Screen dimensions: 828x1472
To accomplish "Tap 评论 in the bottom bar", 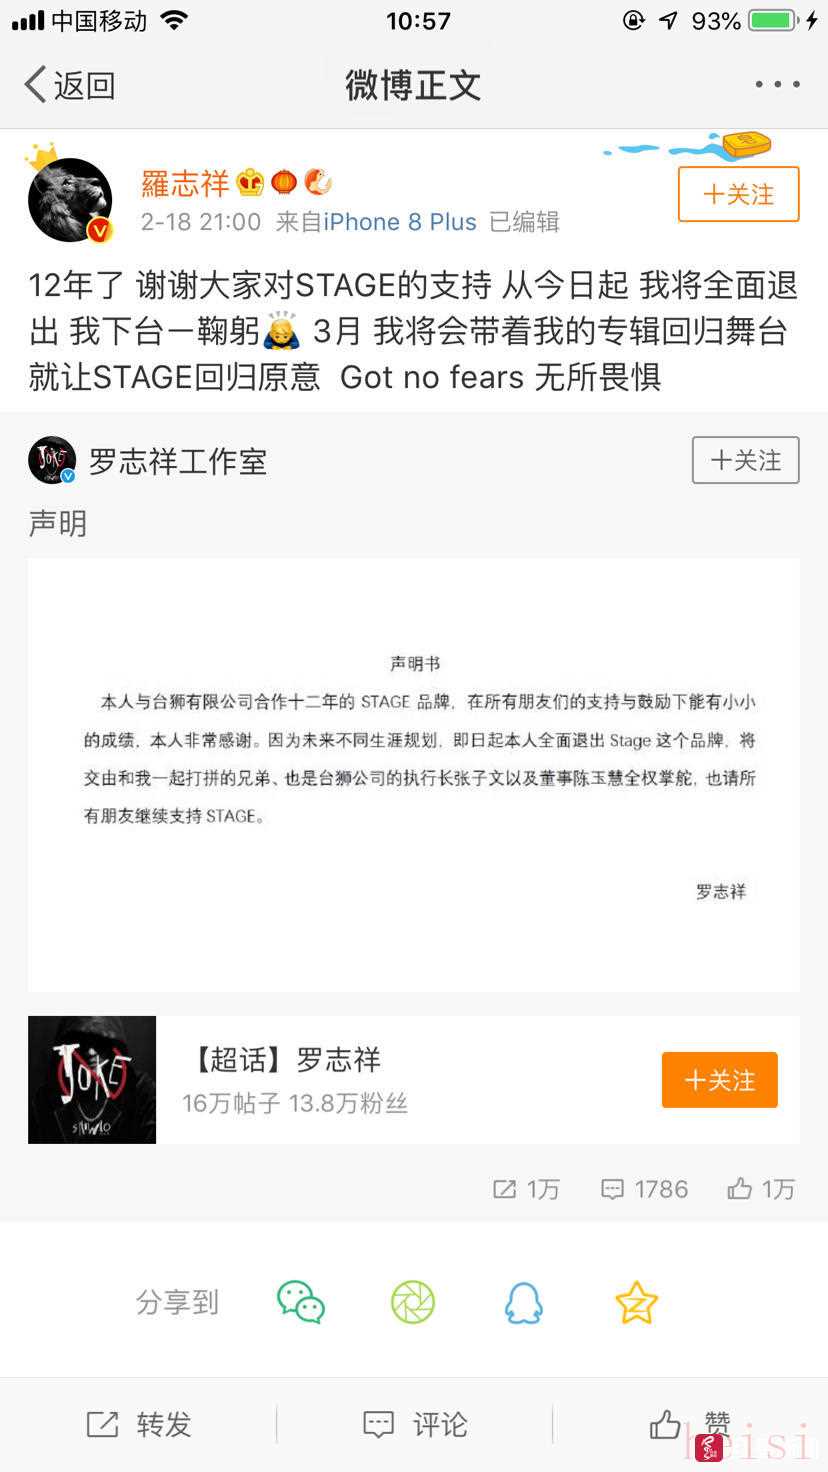I will 414,1425.
